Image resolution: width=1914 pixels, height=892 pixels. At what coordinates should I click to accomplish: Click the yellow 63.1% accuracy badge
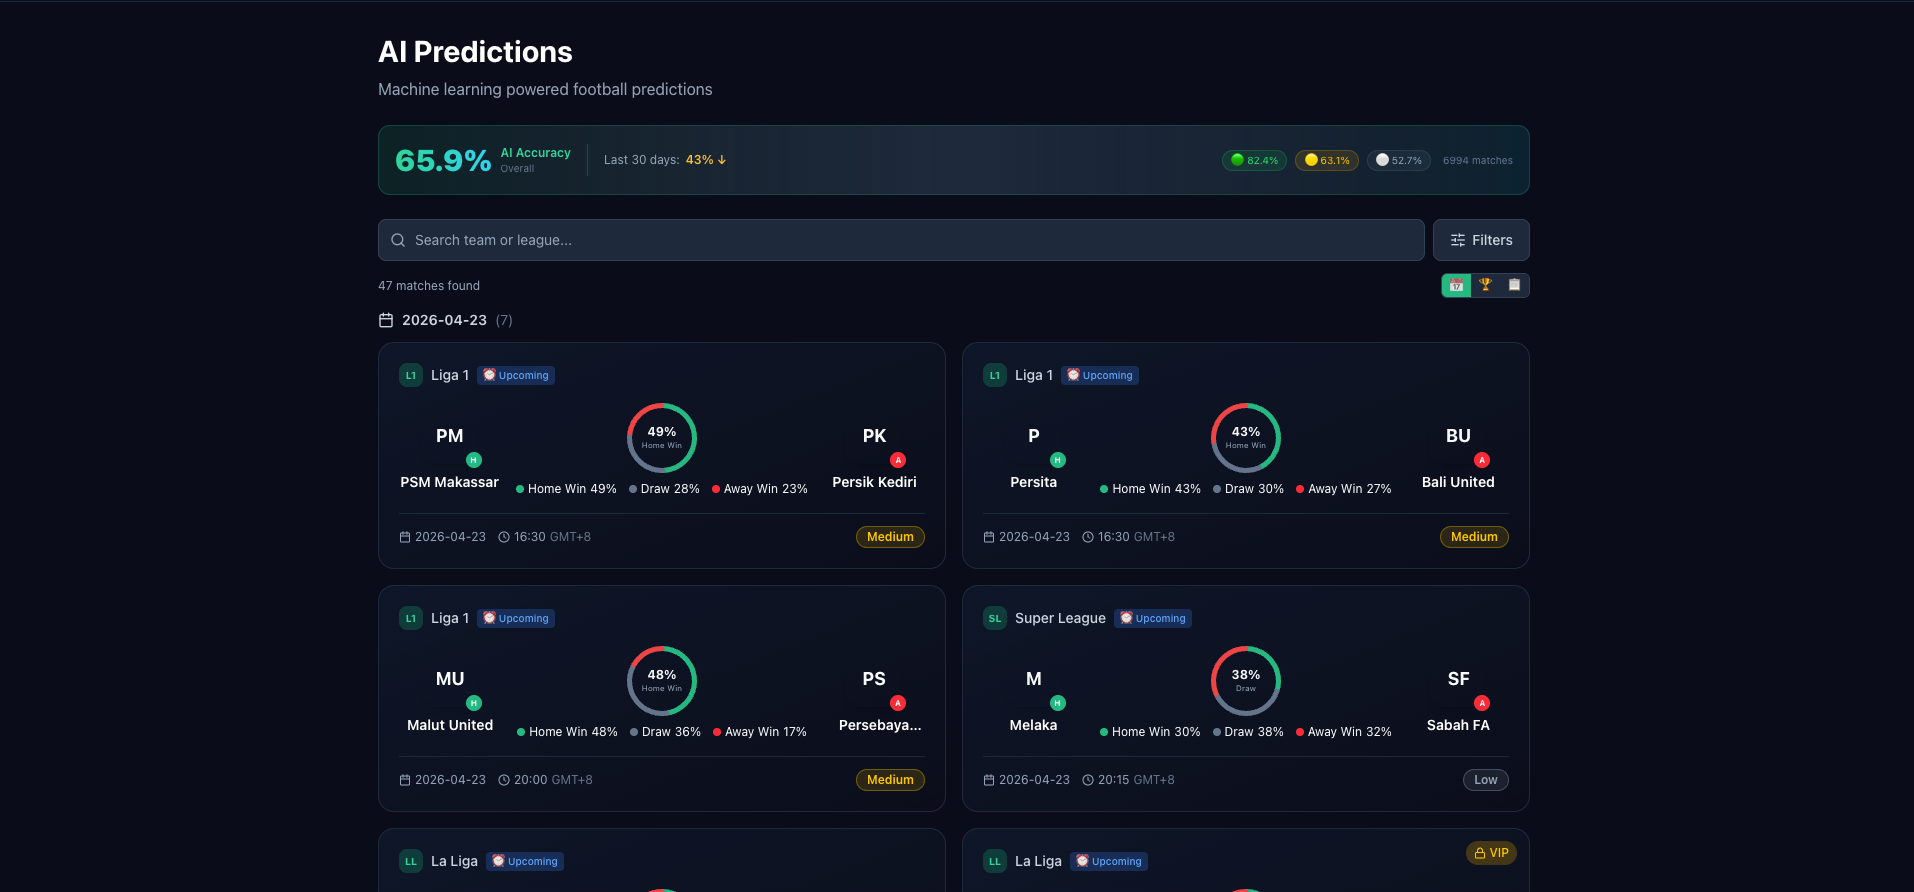pyautogui.click(x=1327, y=160)
